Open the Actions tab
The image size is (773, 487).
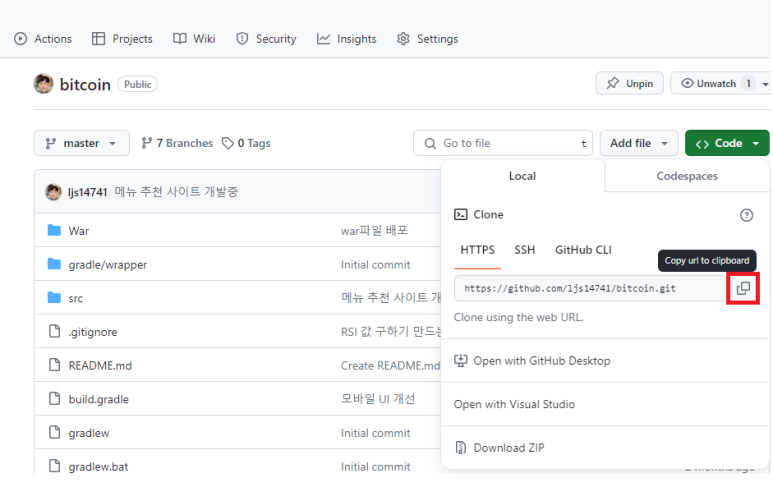(43, 38)
